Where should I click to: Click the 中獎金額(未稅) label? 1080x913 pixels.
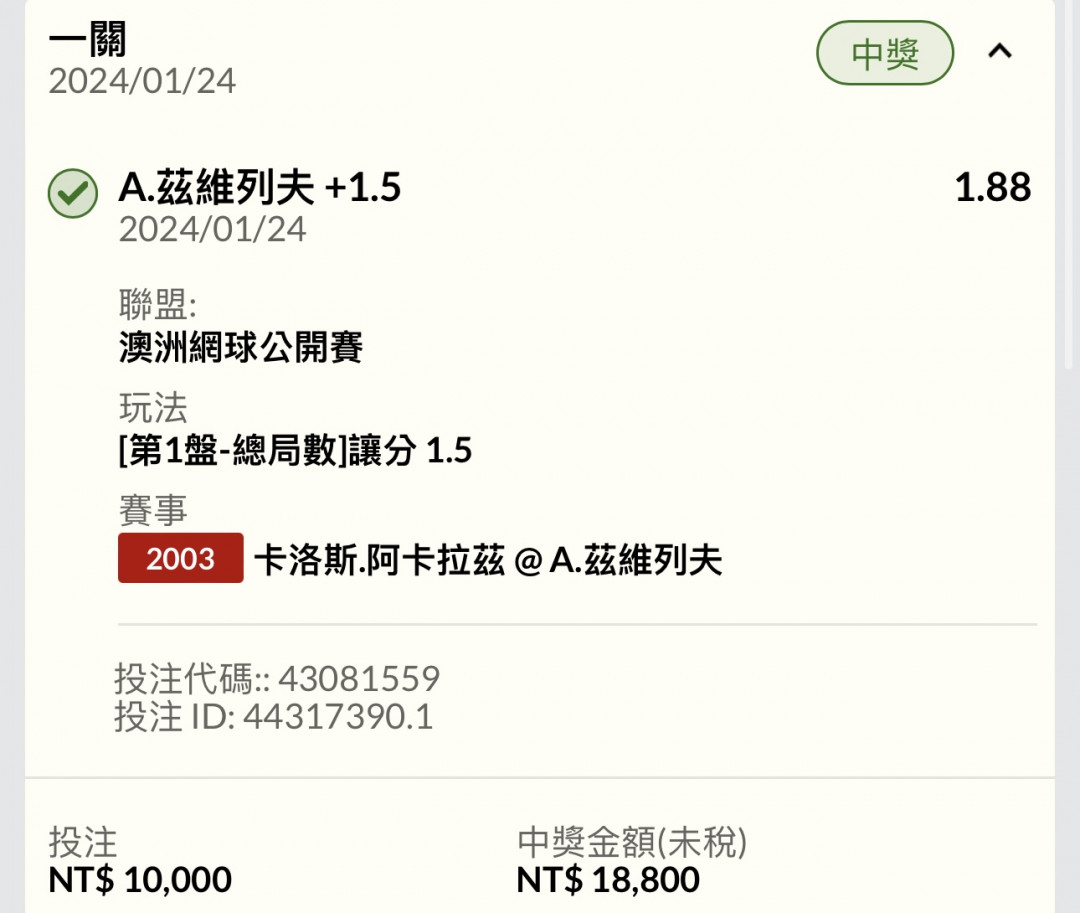[632, 842]
